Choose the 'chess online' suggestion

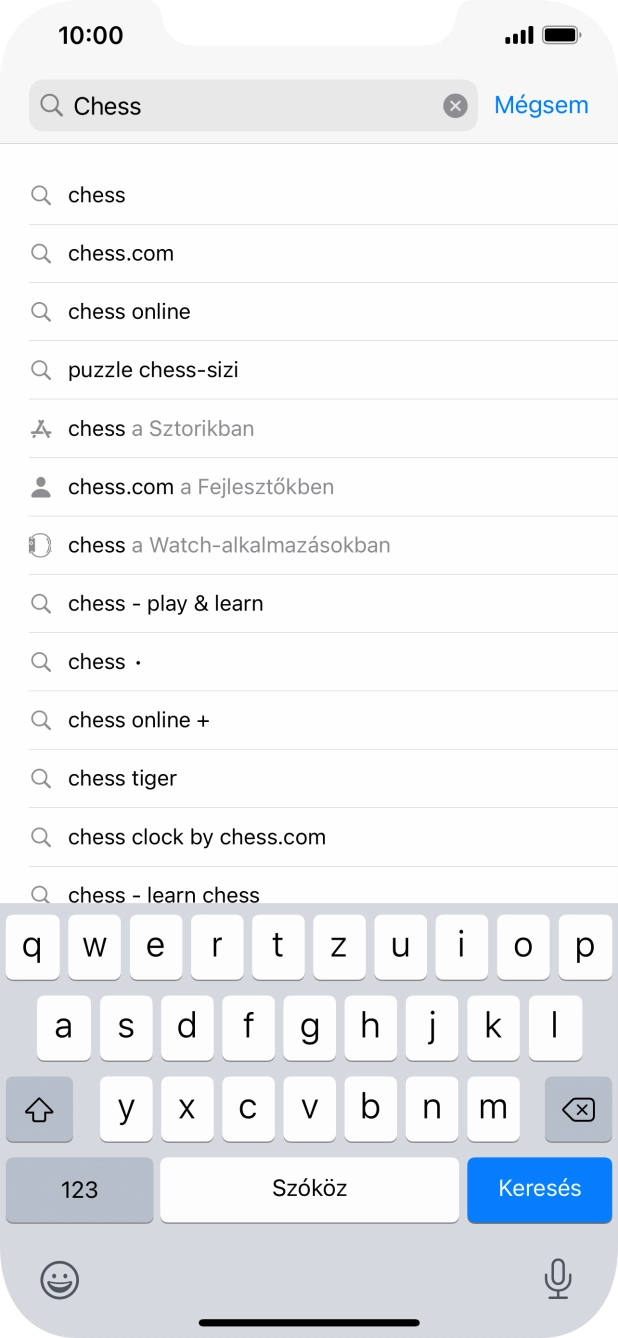click(x=129, y=312)
